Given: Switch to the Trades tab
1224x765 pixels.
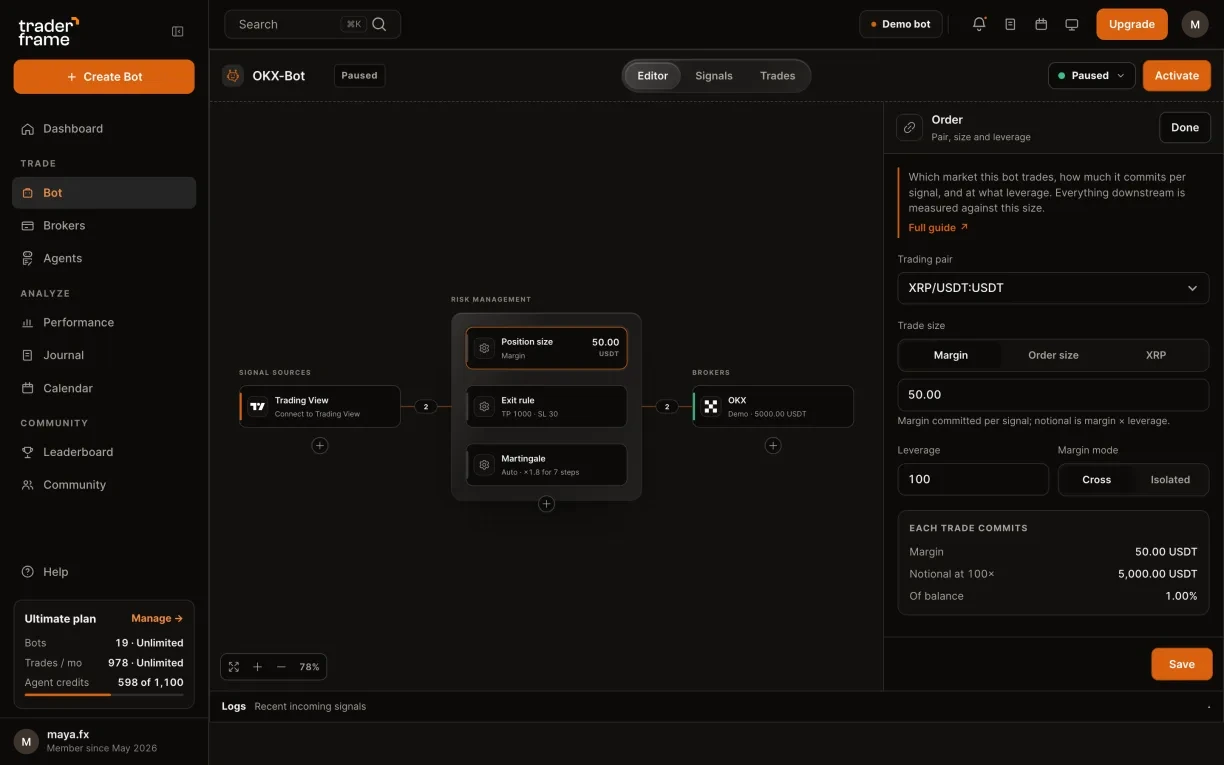Looking at the screenshot, I should pyautogui.click(x=778, y=76).
